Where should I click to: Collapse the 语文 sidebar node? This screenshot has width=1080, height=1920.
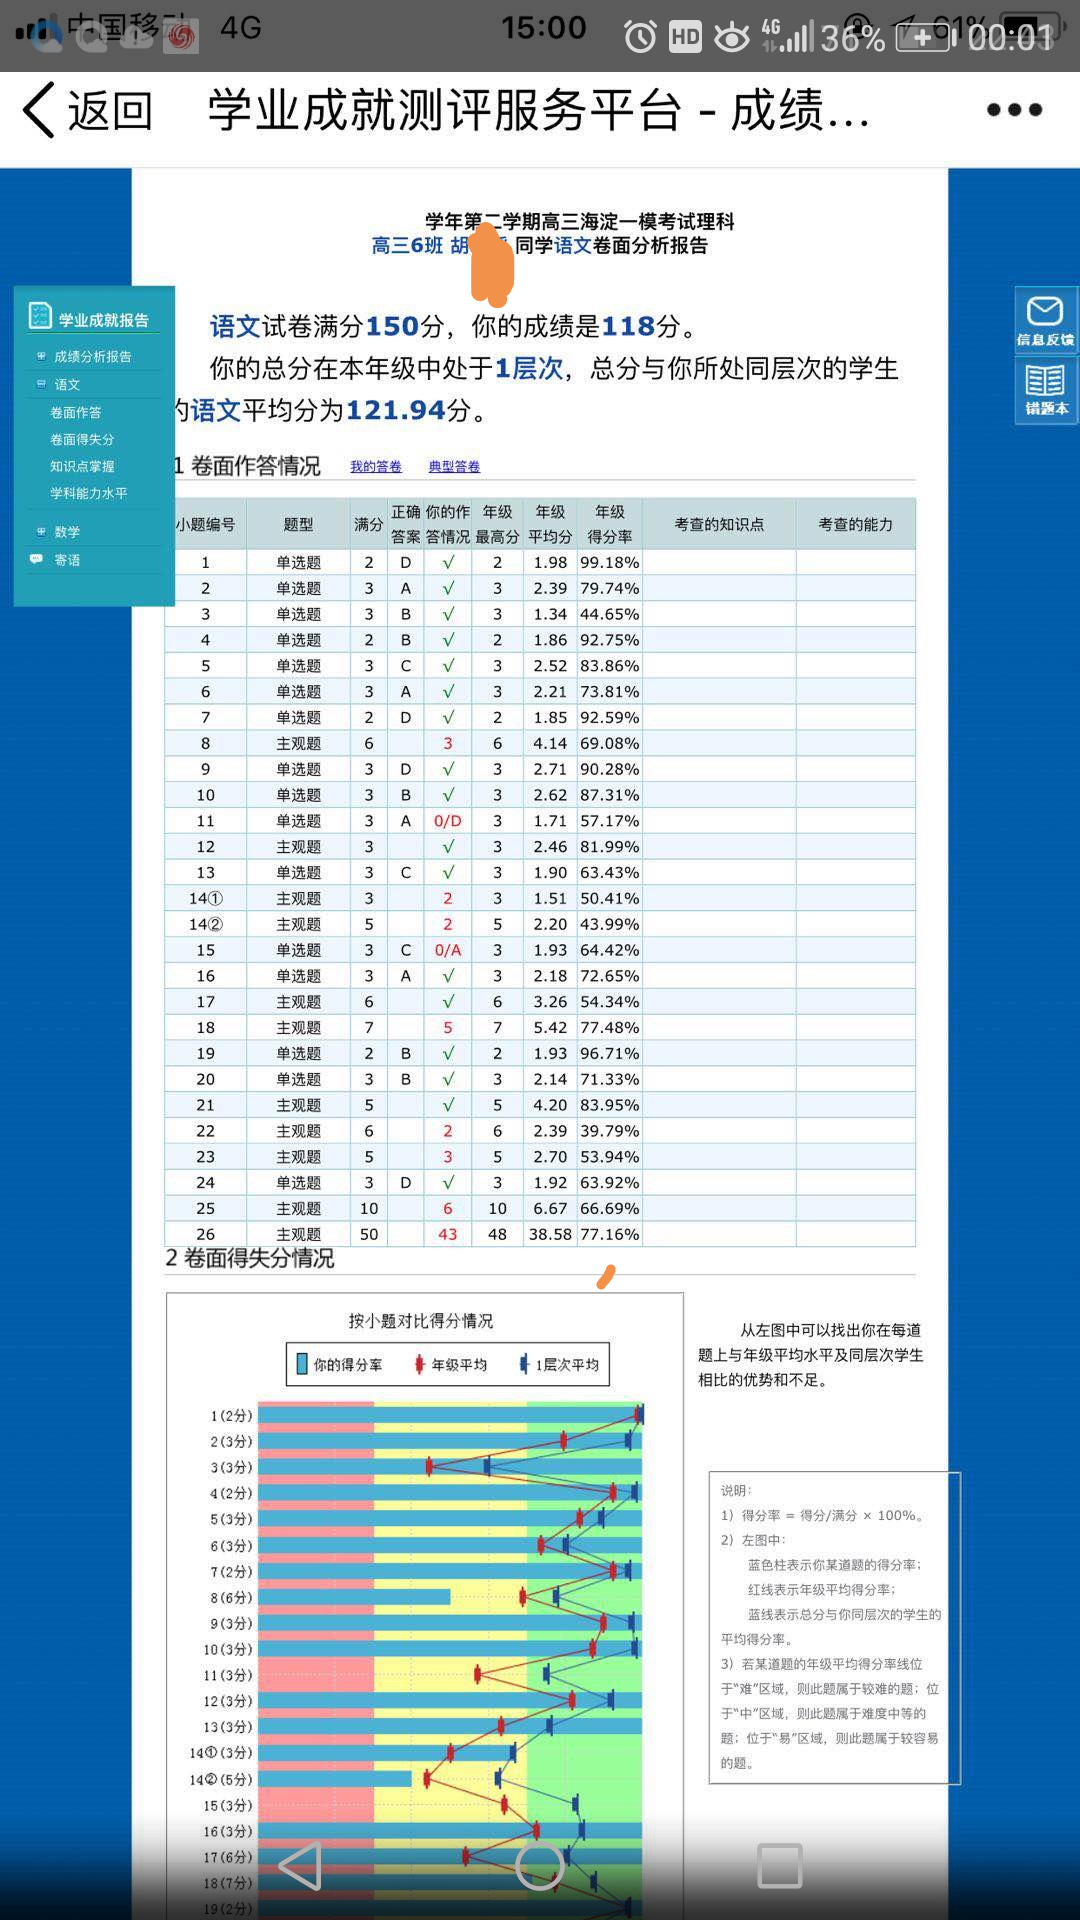pyautogui.click(x=41, y=384)
